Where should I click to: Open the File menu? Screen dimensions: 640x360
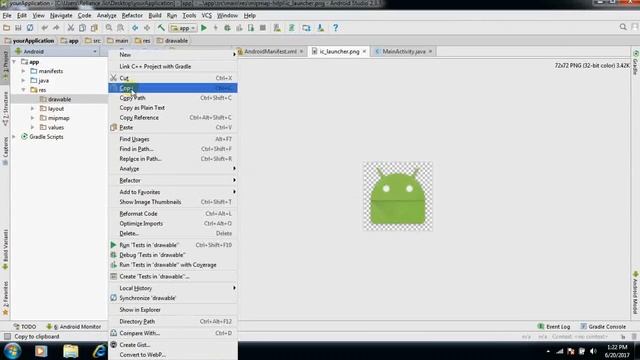pyautogui.click(x=7, y=16)
